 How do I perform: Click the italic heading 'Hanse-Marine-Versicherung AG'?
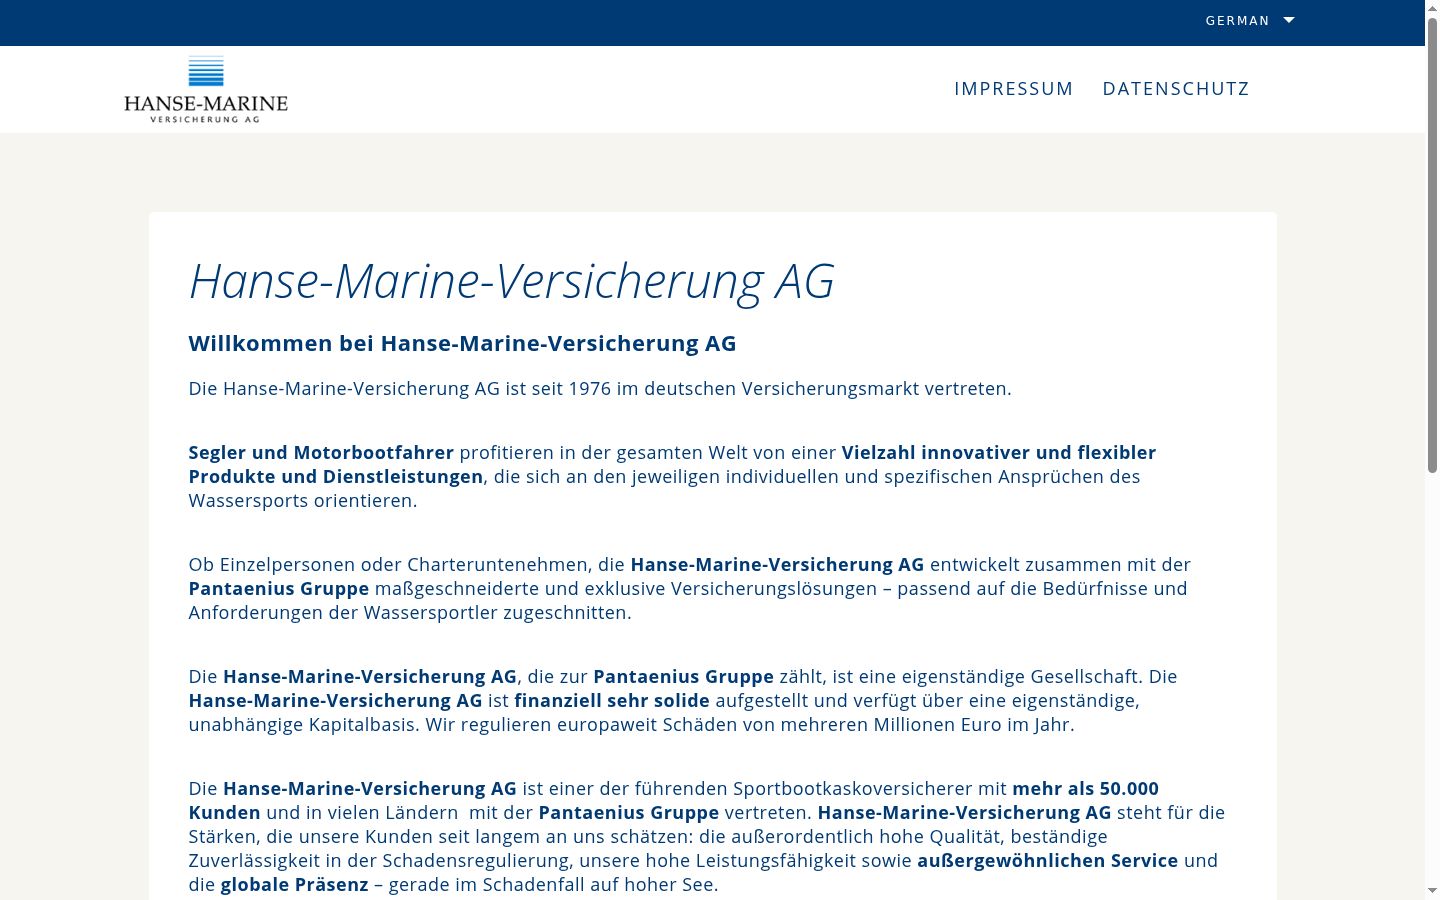point(512,281)
